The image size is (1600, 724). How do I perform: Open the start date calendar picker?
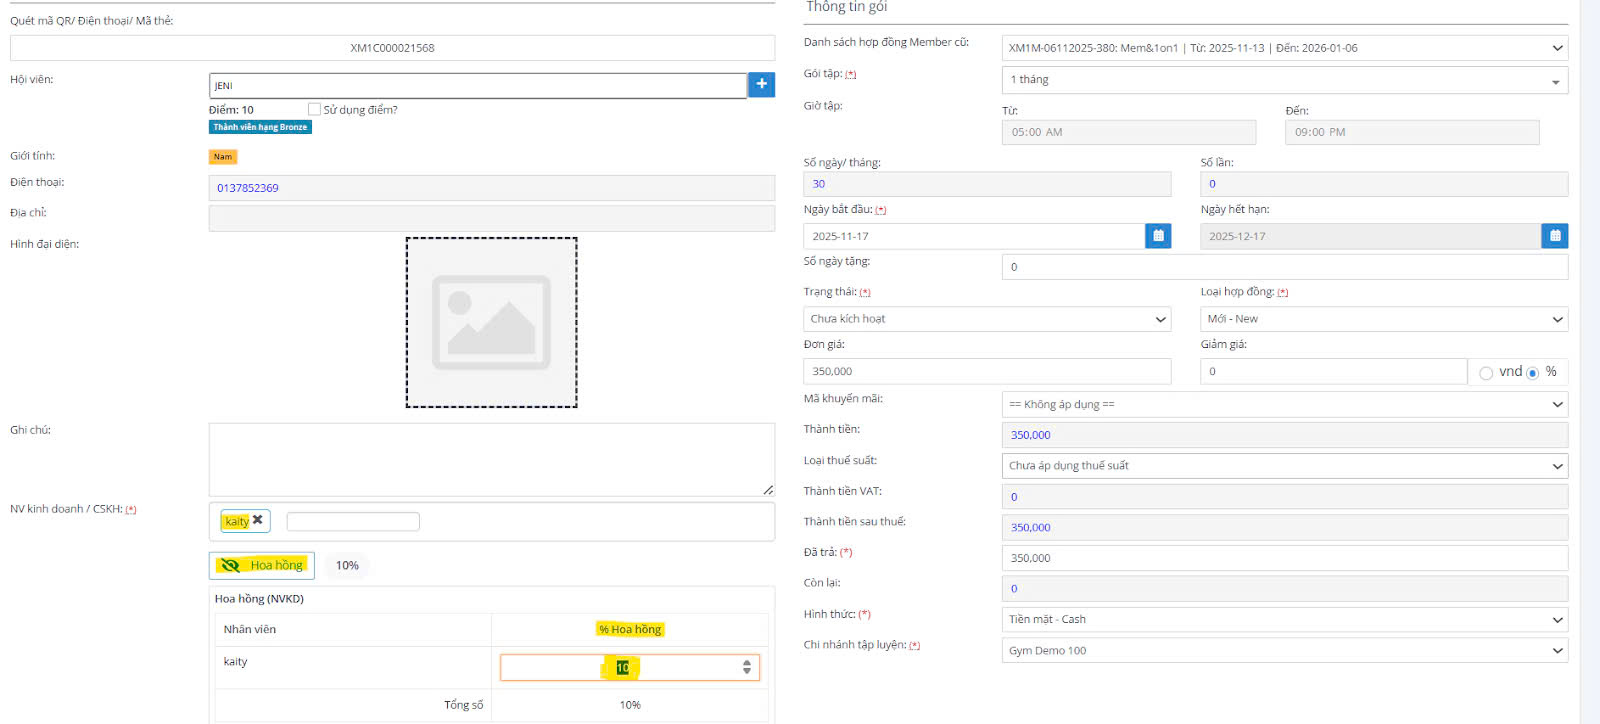[x=1158, y=236]
